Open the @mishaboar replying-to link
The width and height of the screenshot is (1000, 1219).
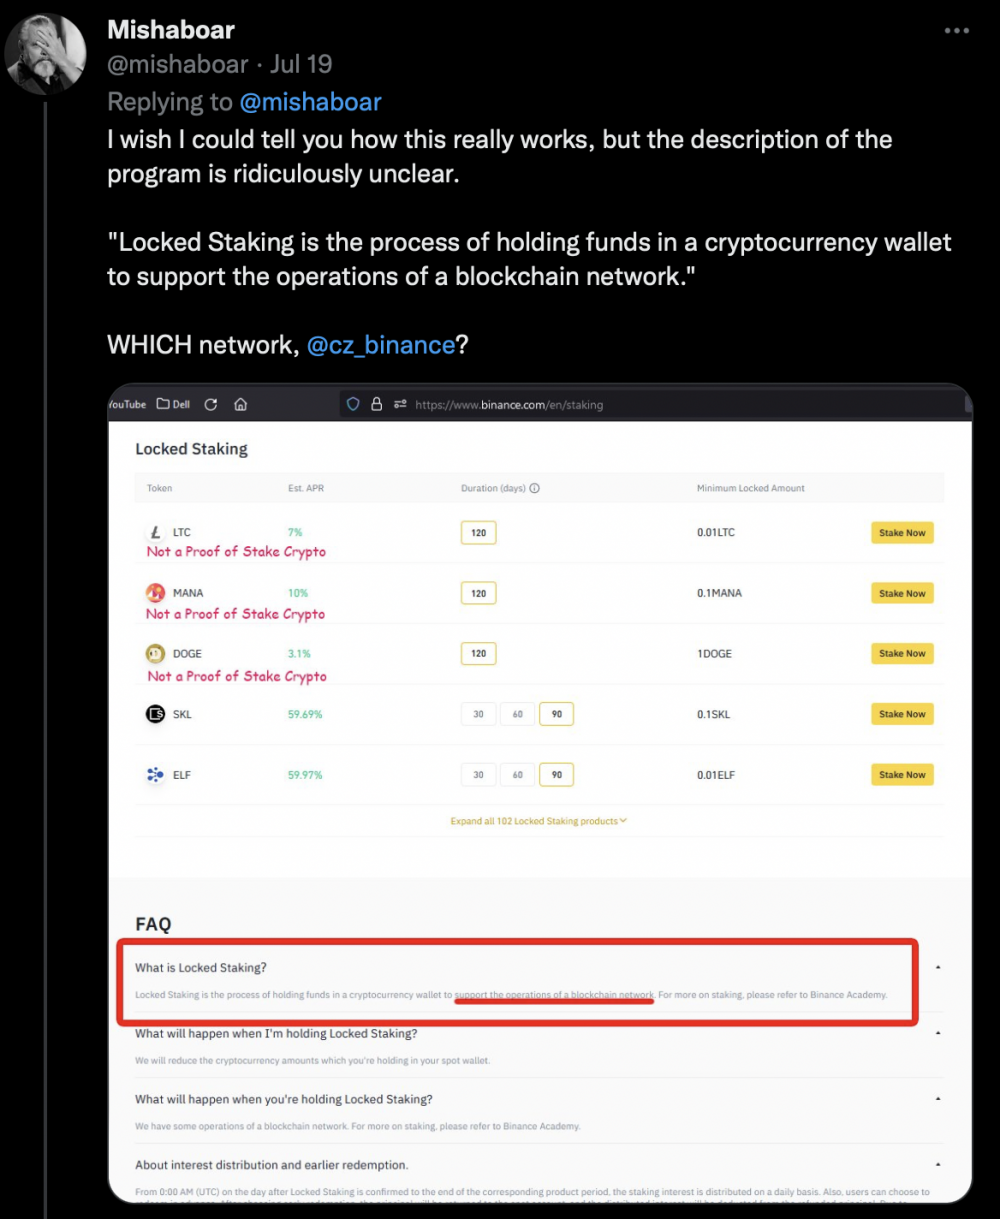[310, 102]
